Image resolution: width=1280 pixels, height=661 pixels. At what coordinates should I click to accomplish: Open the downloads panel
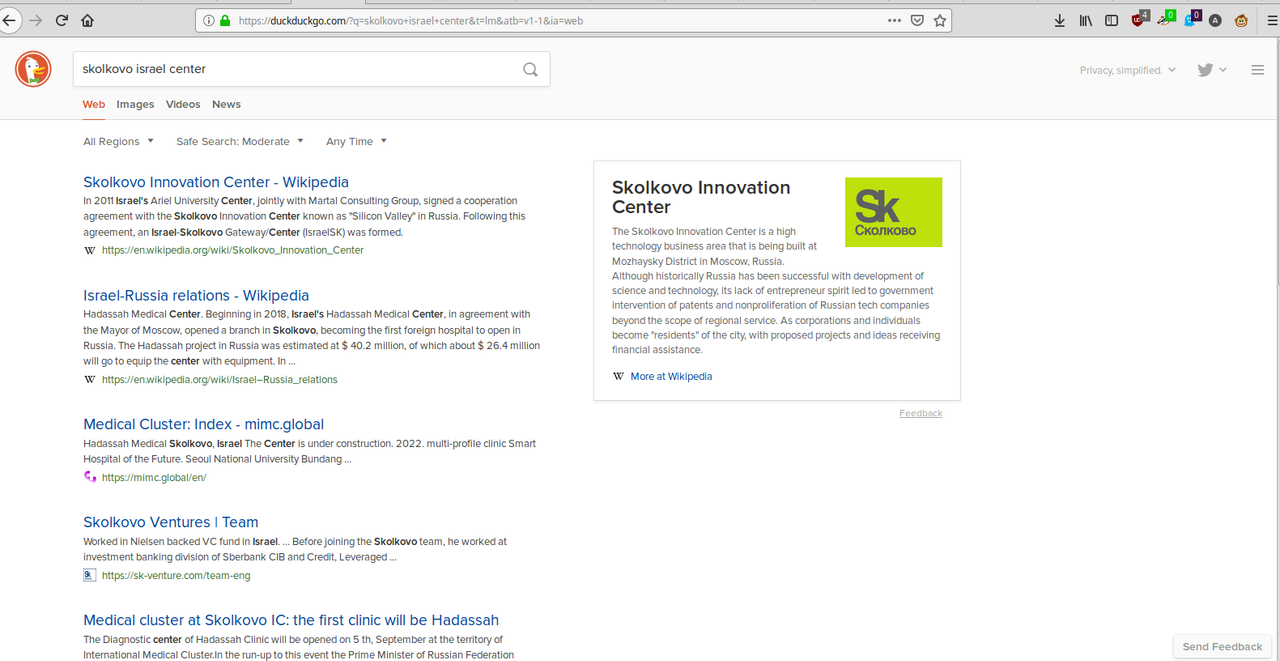click(1060, 20)
